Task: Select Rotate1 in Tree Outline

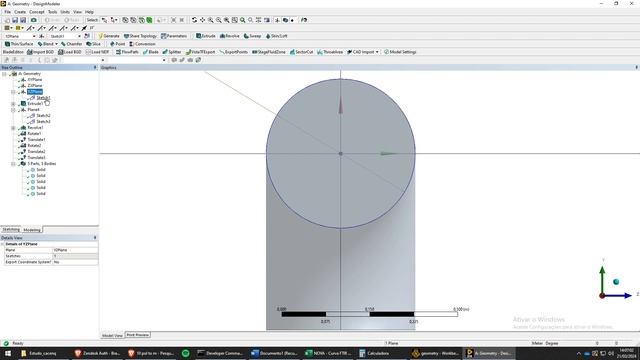Action: pos(34,133)
